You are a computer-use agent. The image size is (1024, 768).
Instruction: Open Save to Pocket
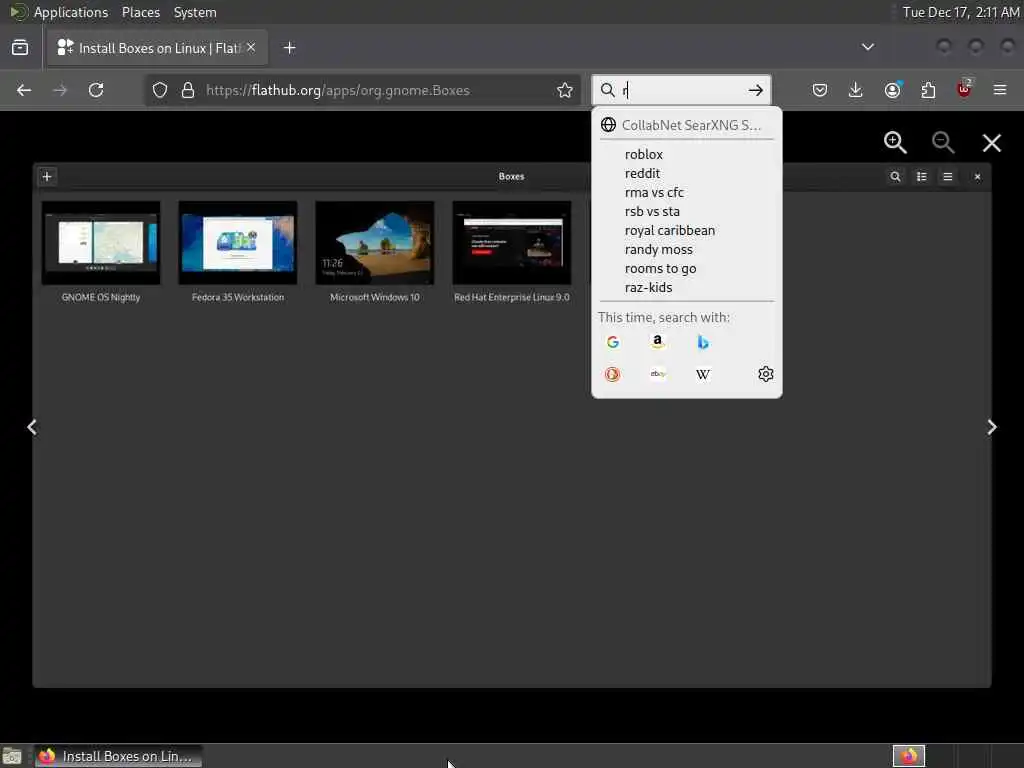click(820, 90)
